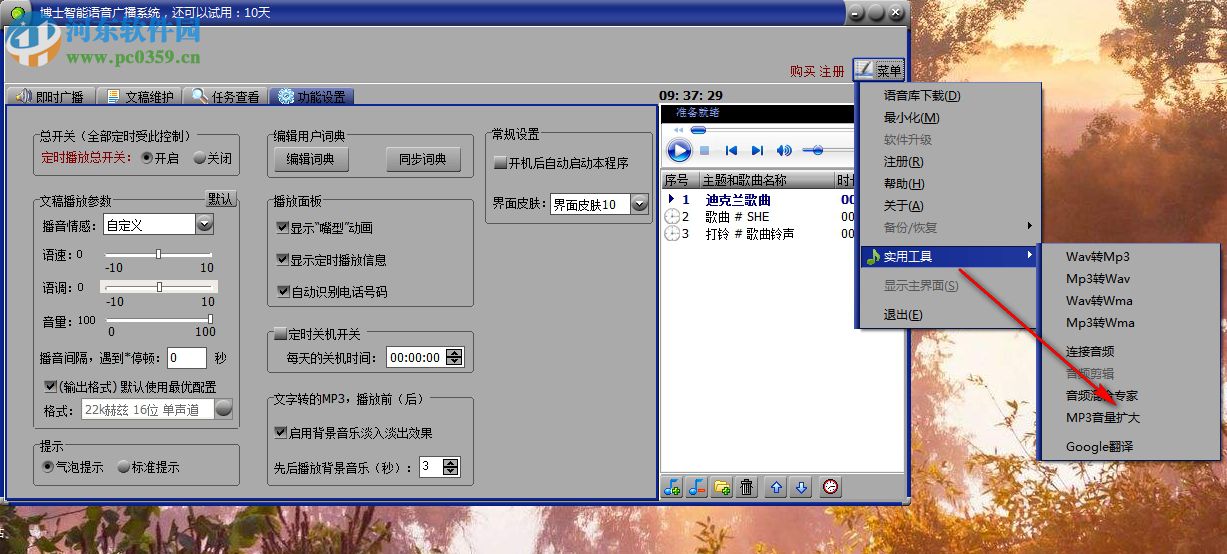
Task: Click the remove song icon below playlist
Action: pos(697,487)
